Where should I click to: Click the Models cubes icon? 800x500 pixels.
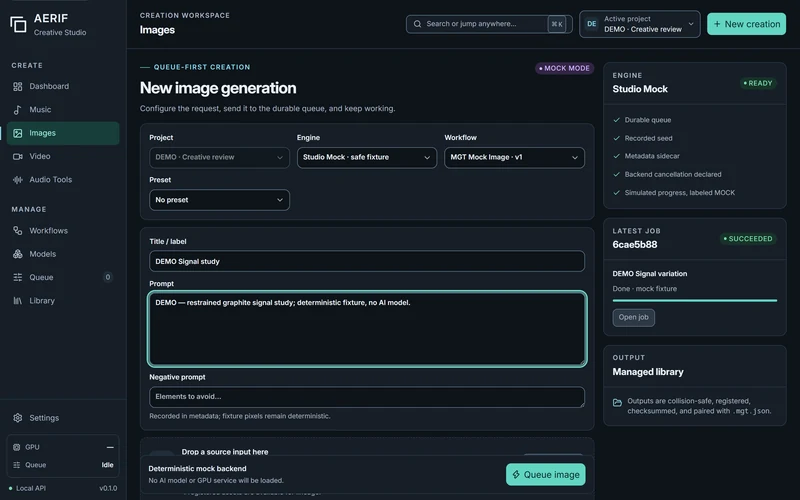coord(17,254)
